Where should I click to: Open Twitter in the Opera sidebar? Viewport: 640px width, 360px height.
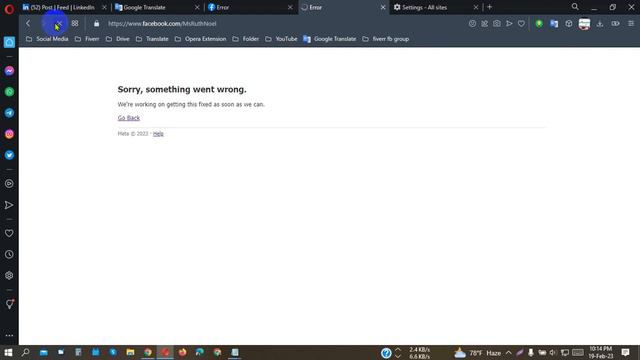9,155
